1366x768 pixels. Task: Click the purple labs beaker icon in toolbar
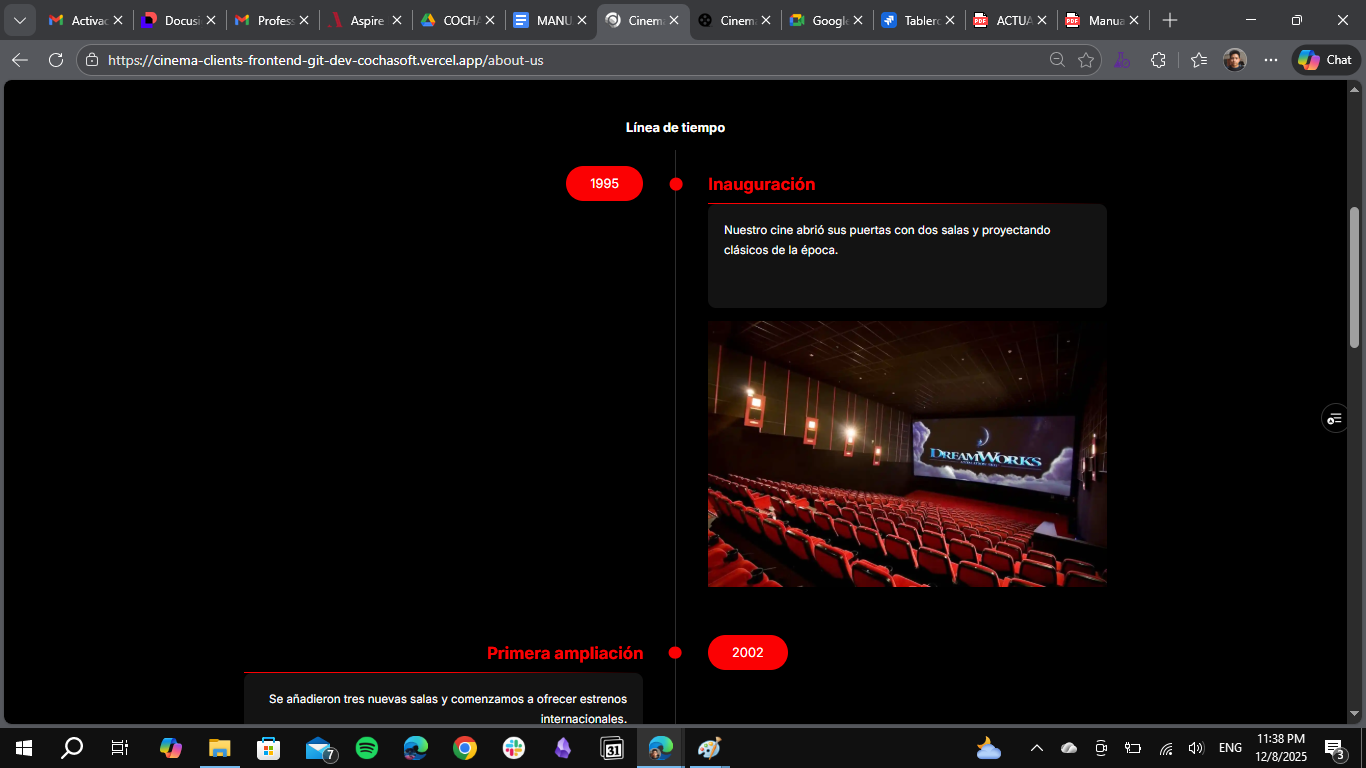coord(1122,59)
